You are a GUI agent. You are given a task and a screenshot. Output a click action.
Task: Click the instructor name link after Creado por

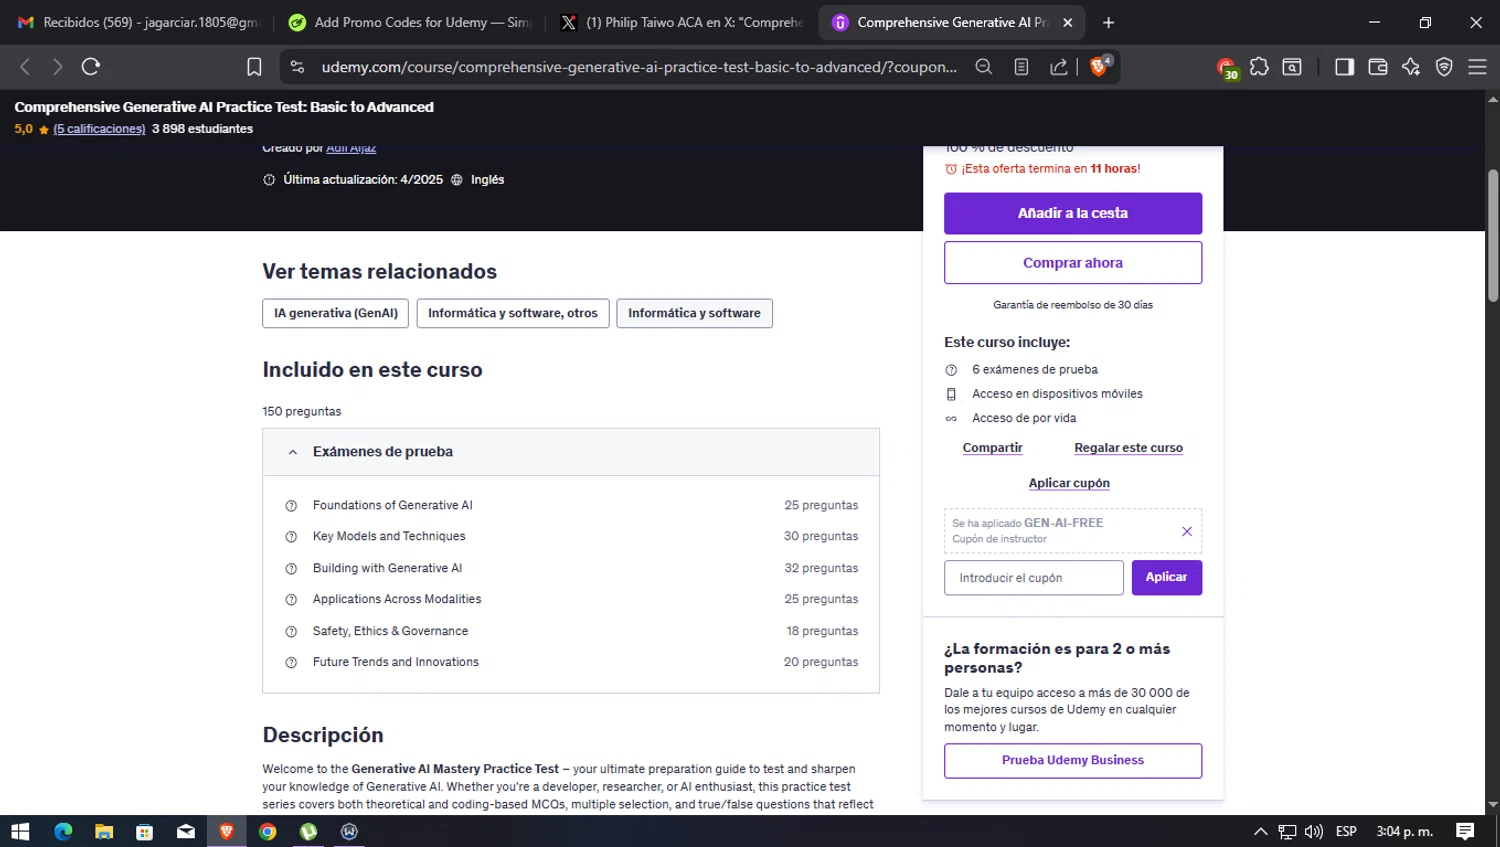(351, 148)
